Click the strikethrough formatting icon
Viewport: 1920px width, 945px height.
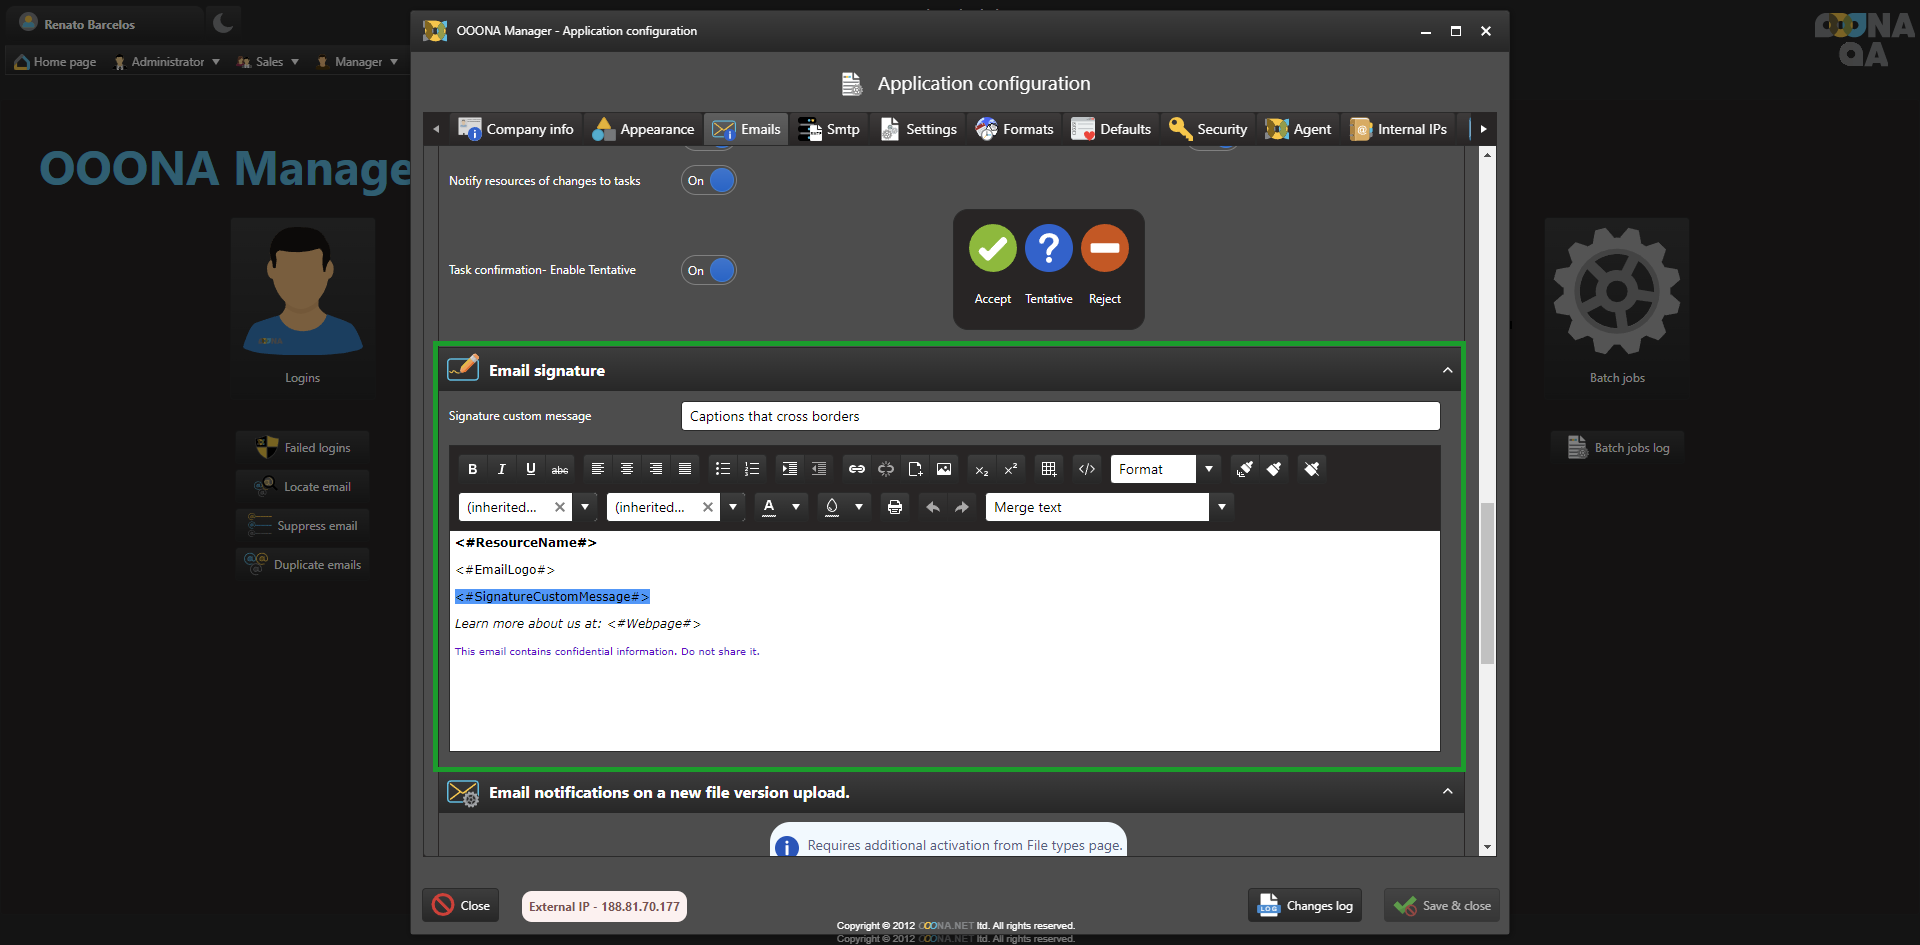[560, 469]
